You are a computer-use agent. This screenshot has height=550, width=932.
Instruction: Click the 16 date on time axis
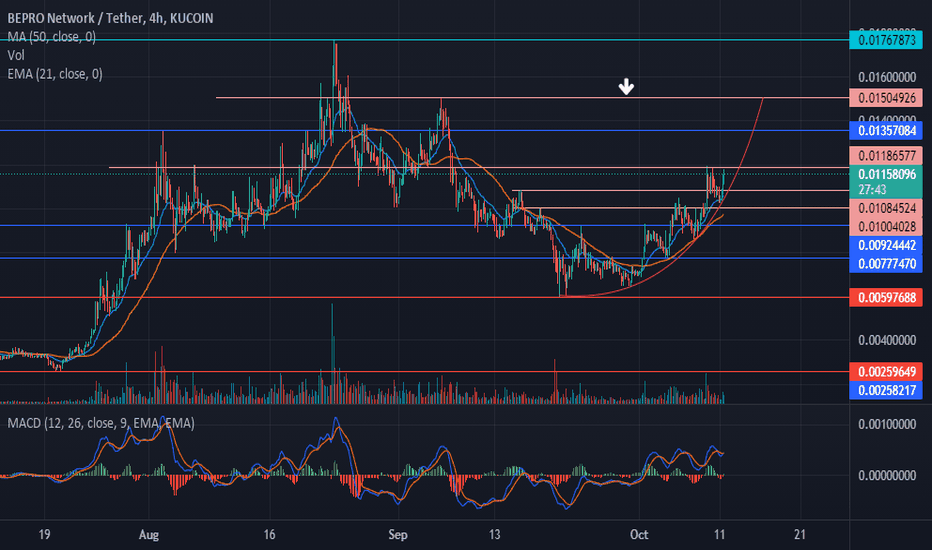[269, 535]
